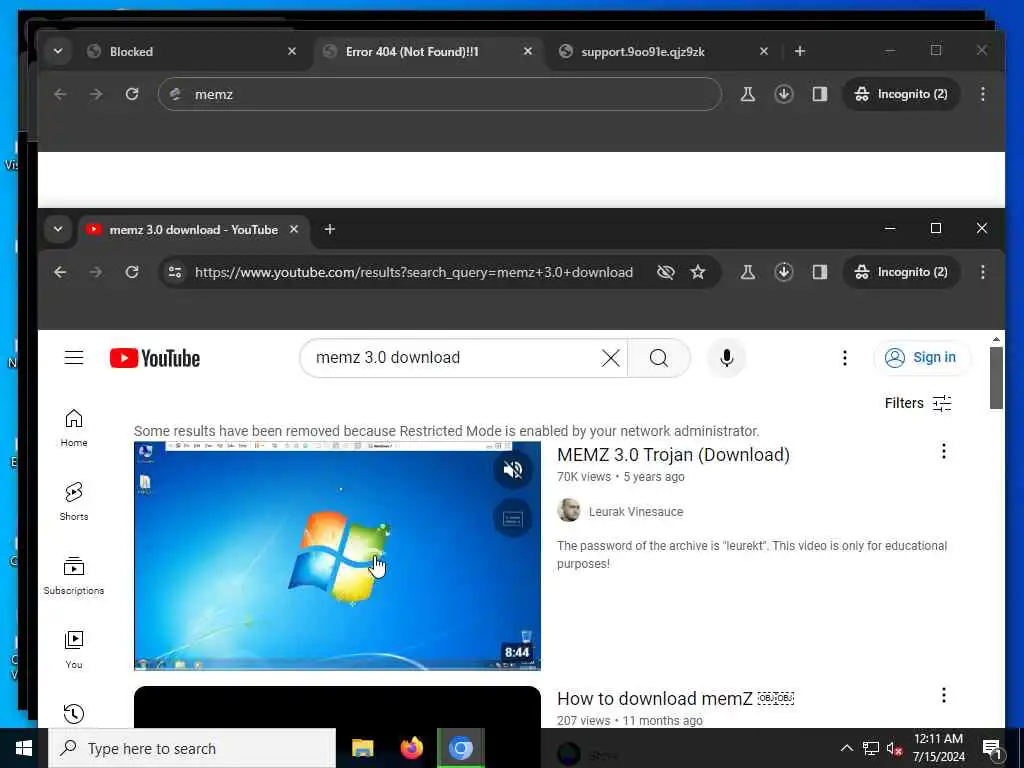Click the YouTube search magnifier button
Screen dimensions: 1024x768
[658, 358]
